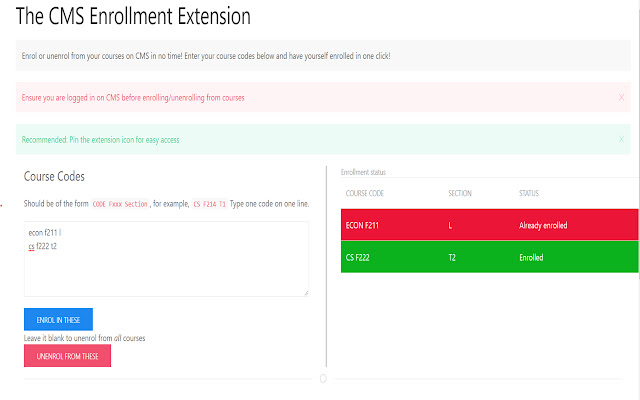640x400 pixels.
Task: Dismiss the red CMS login warning
Action: 621,97
